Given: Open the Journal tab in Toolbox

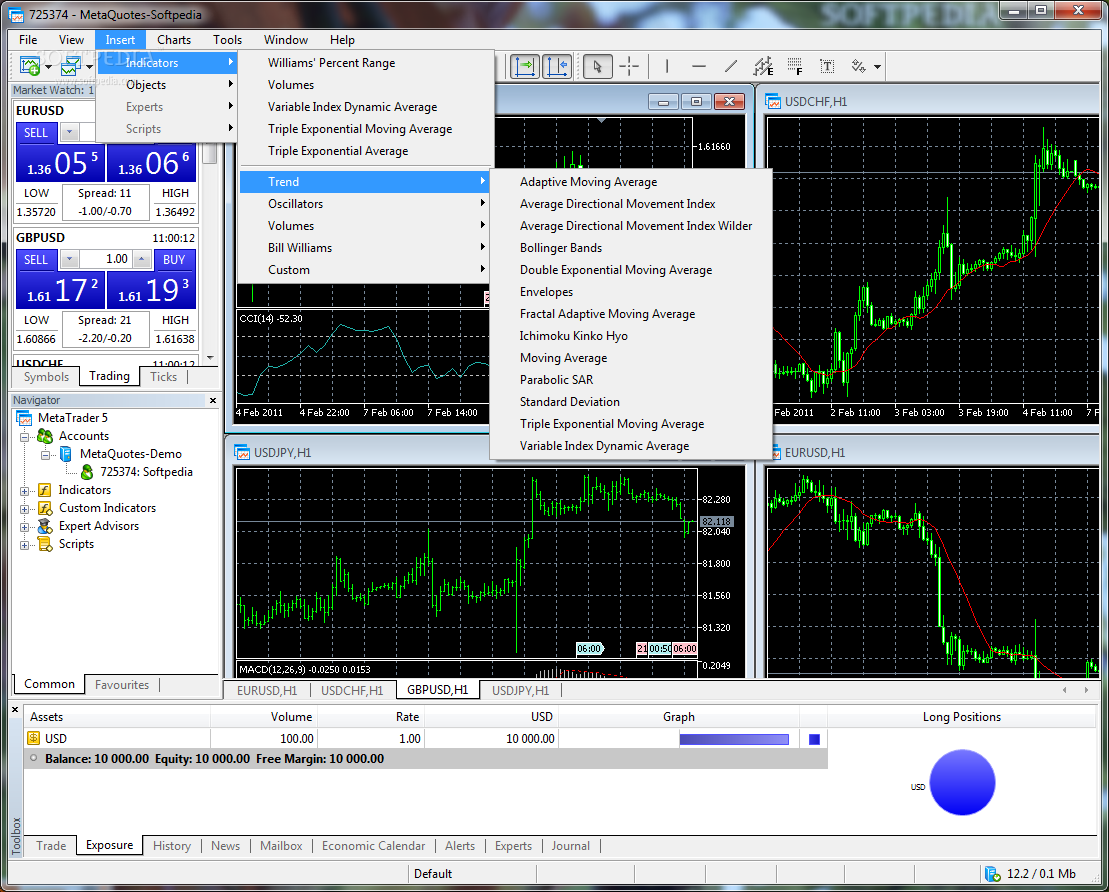Looking at the screenshot, I should click(571, 845).
